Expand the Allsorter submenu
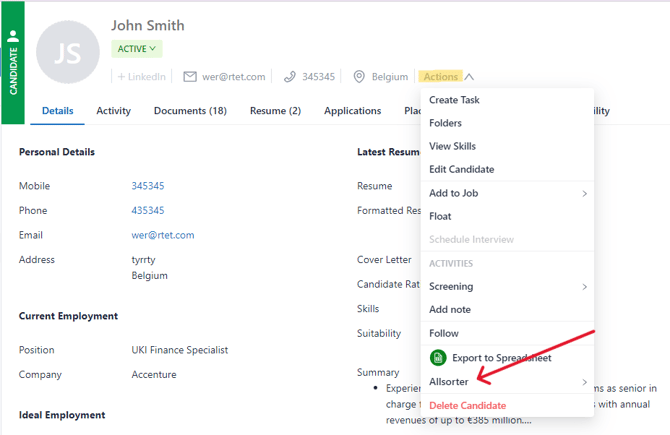Screen dimensions: 670x435 [507, 382]
